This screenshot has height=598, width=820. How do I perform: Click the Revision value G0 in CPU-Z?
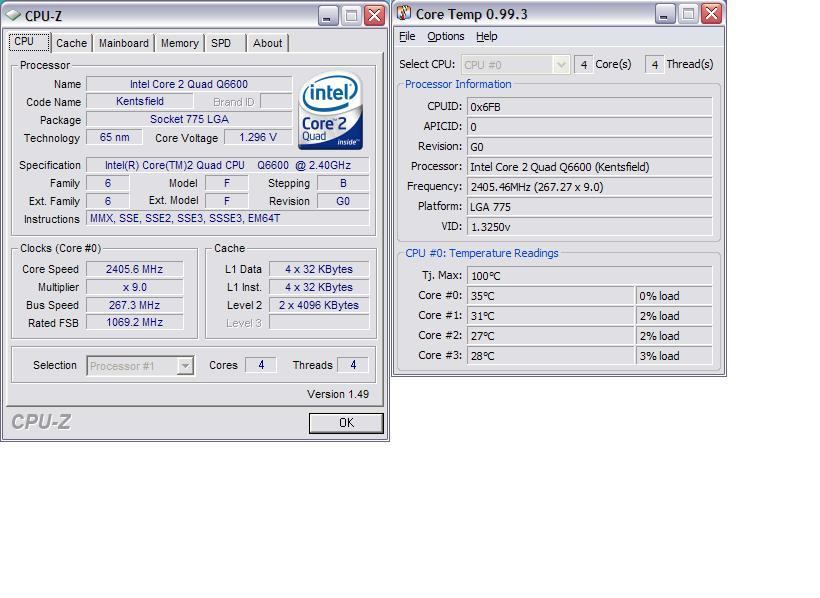click(x=343, y=201)
